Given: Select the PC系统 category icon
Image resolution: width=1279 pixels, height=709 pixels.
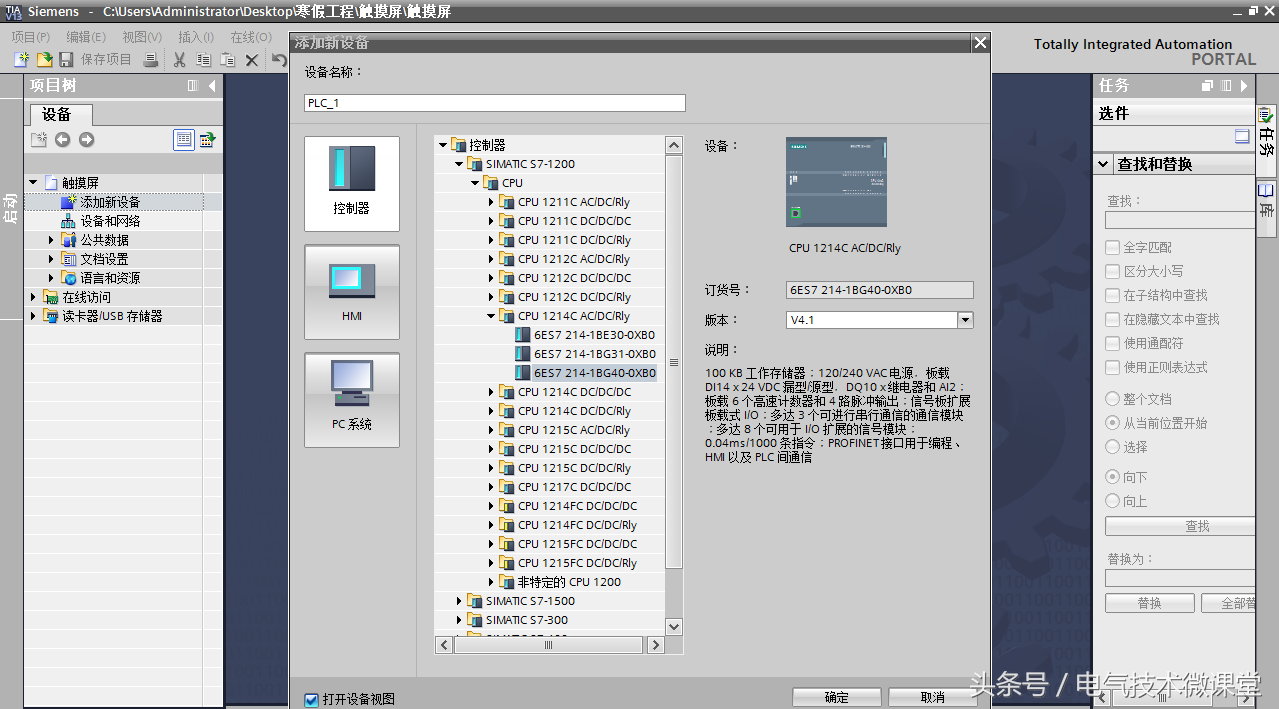Looking at the screenshot, I should 352,400.
